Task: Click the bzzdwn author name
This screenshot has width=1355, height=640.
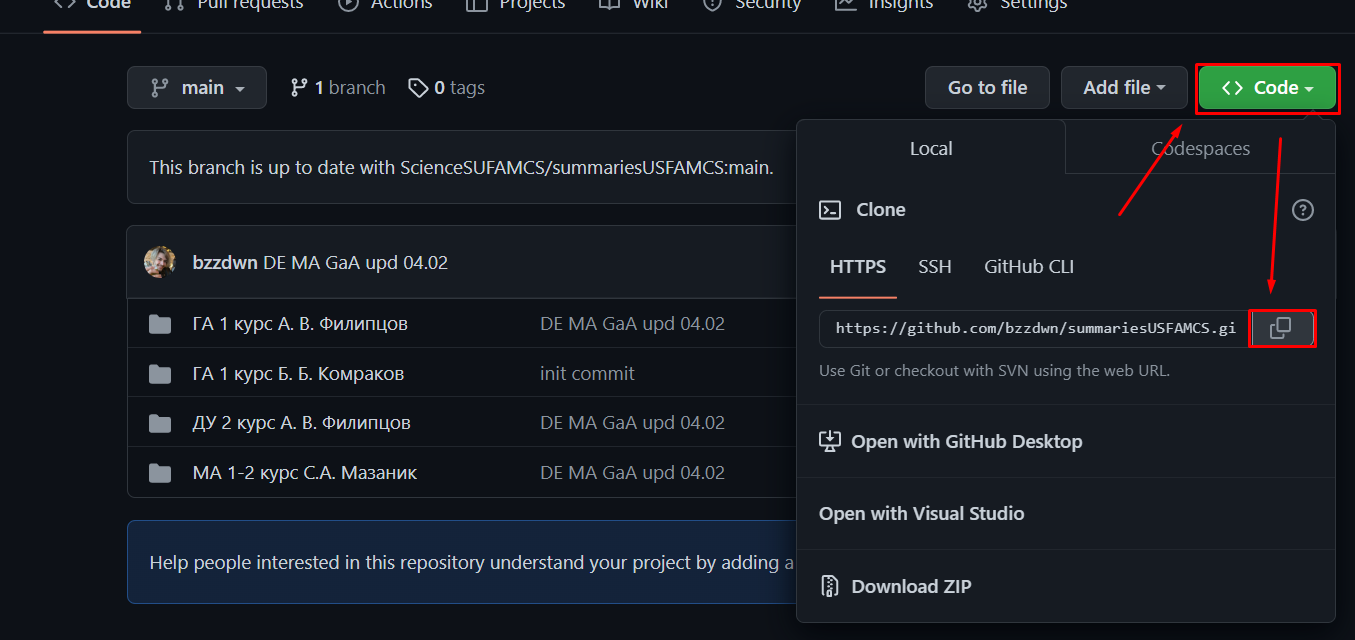Action: tap(225, 263)
